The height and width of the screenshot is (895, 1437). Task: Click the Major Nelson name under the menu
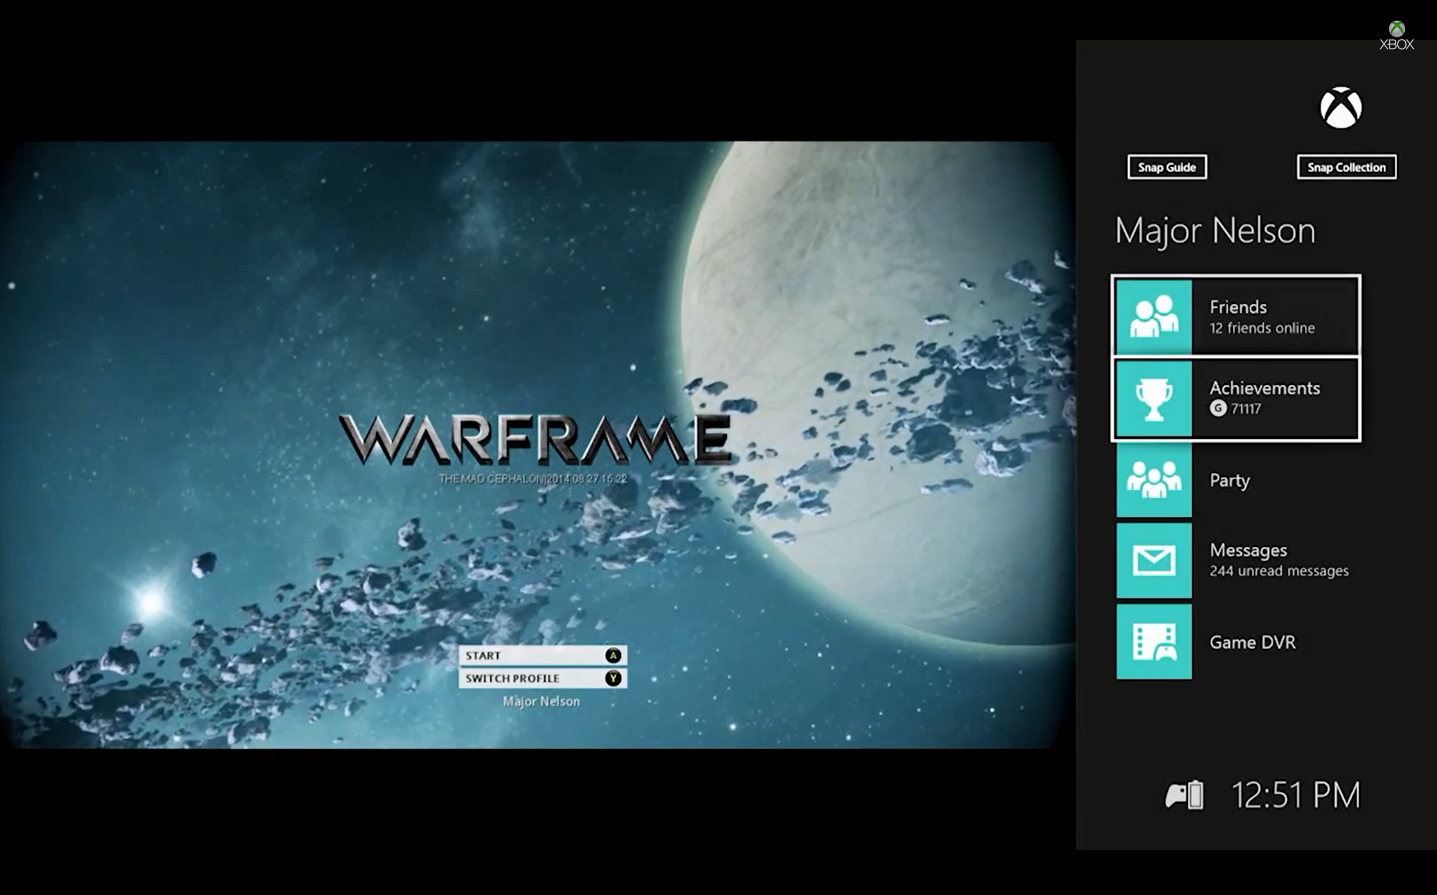click(x=541, y=701)
